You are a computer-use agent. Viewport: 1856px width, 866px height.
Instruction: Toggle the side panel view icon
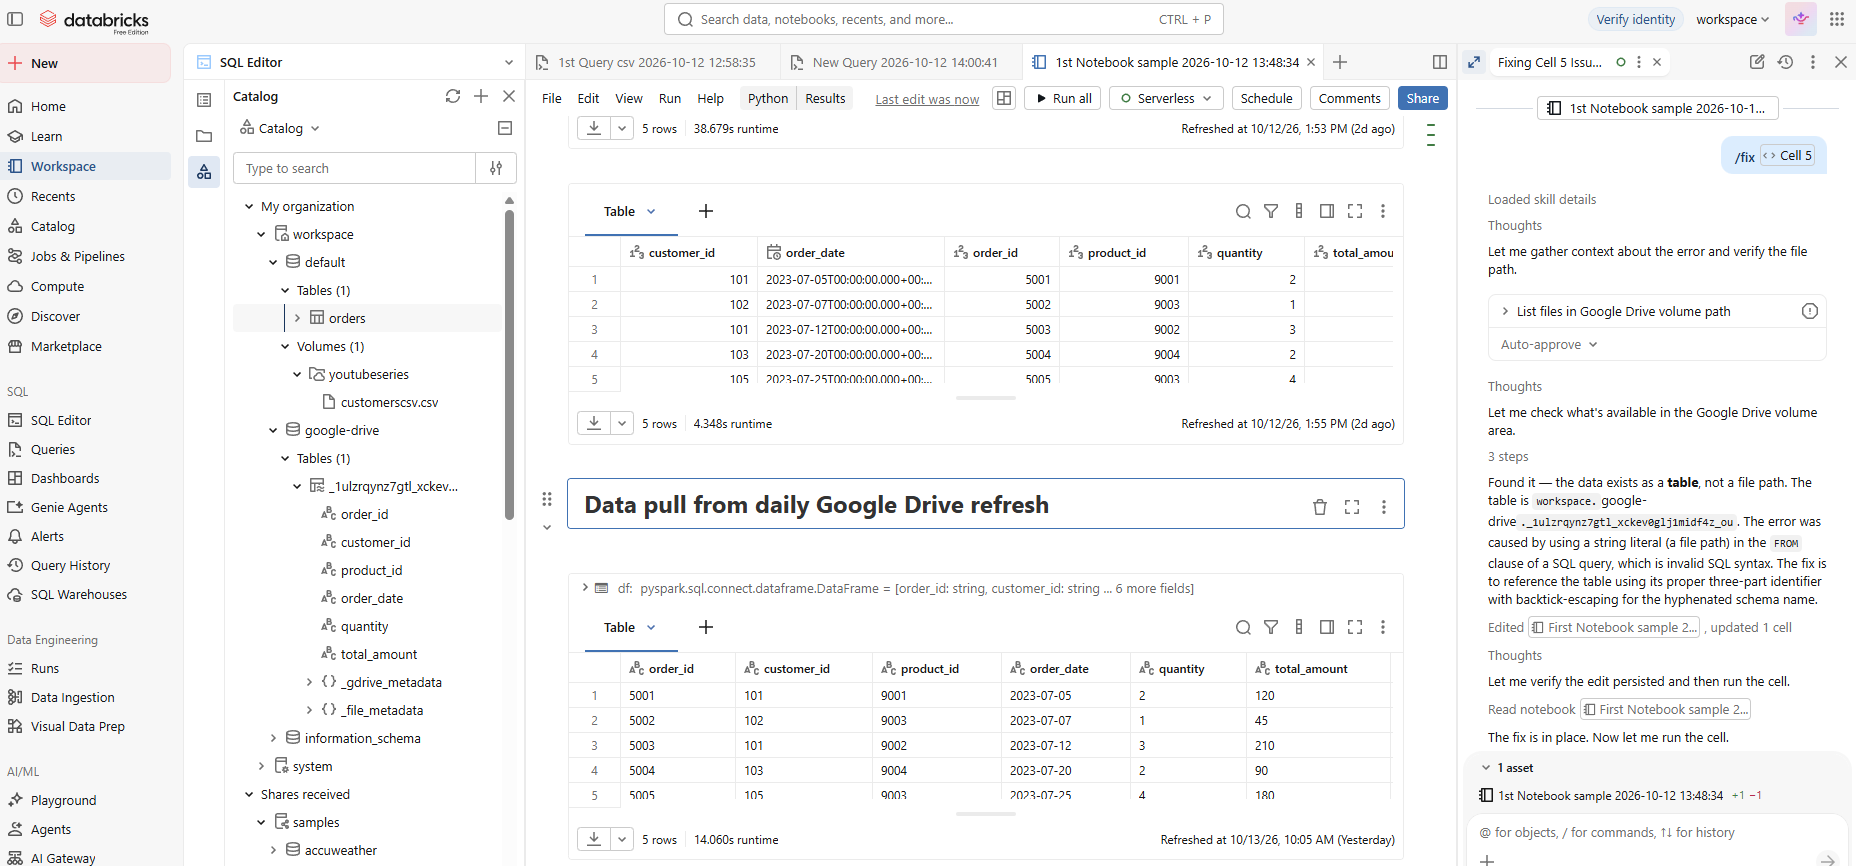pos(1440,62)
